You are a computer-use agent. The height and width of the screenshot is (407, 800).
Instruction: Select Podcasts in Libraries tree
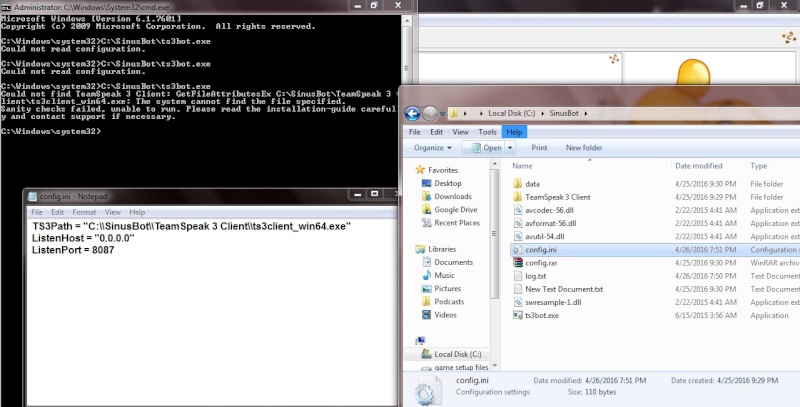(x=449, y=302)
